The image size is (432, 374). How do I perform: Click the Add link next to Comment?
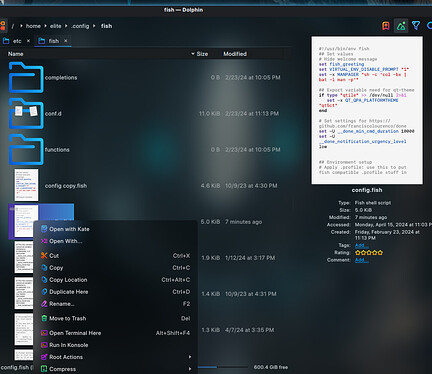(x=361, y=260)
